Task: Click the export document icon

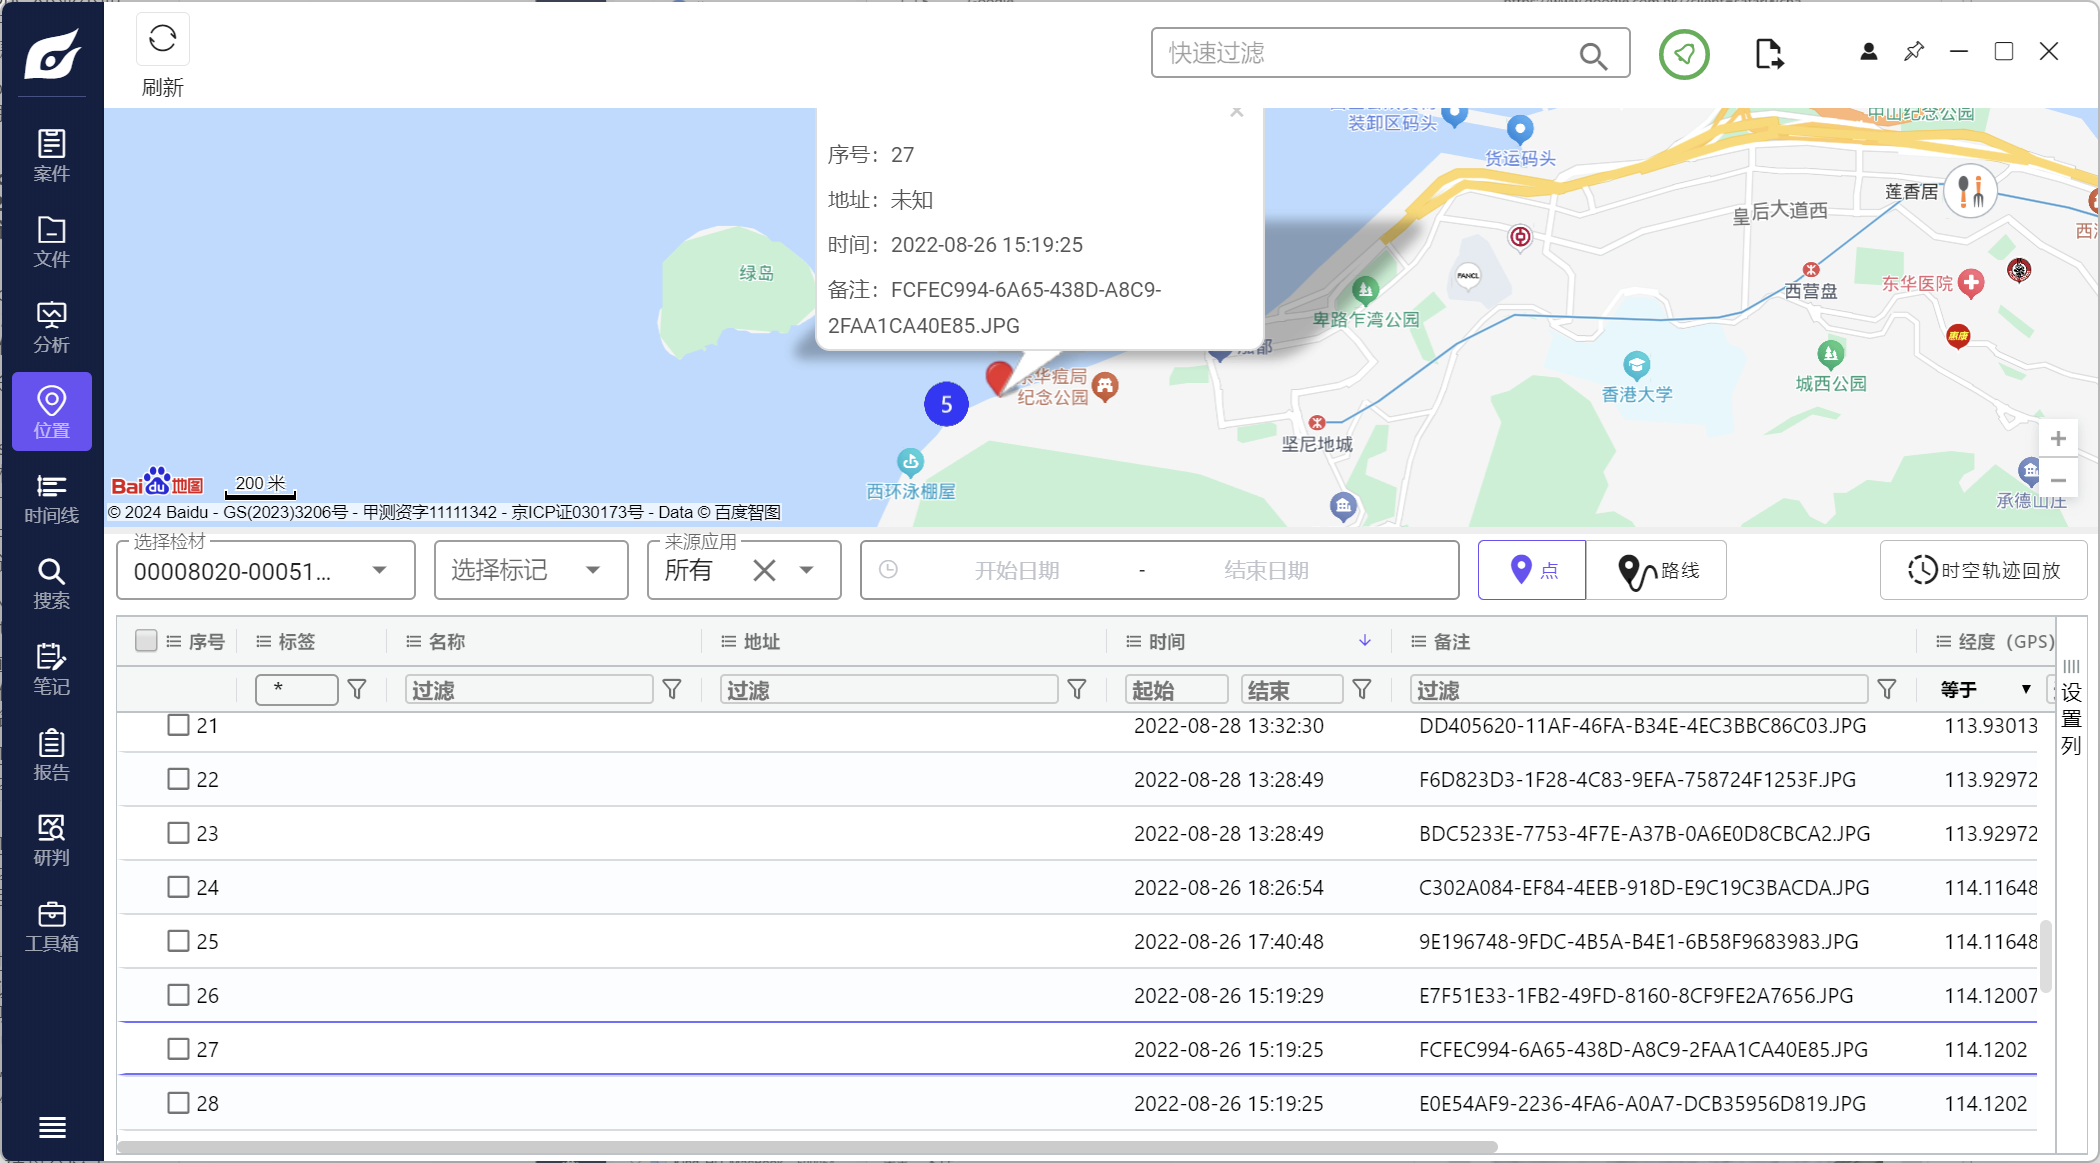Action: [x=1769, y=54]
